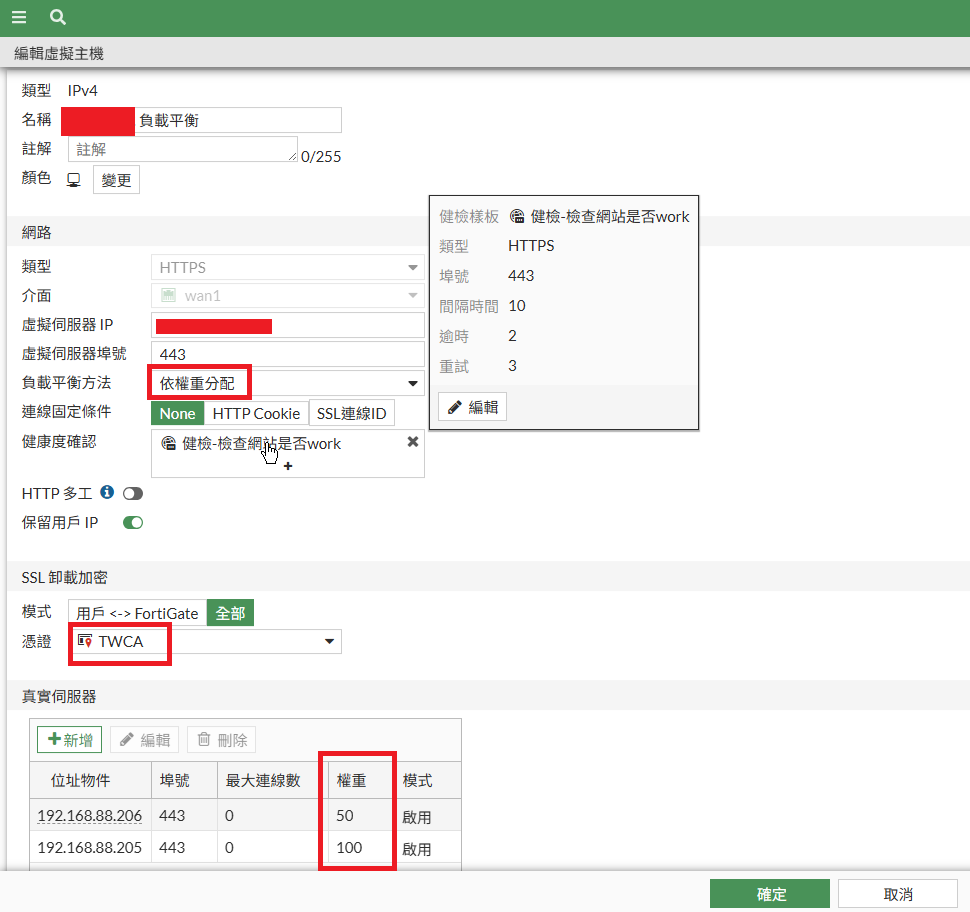970x912 pixels.
Task: Click the search magnifier icon
Action: (58, 17)
